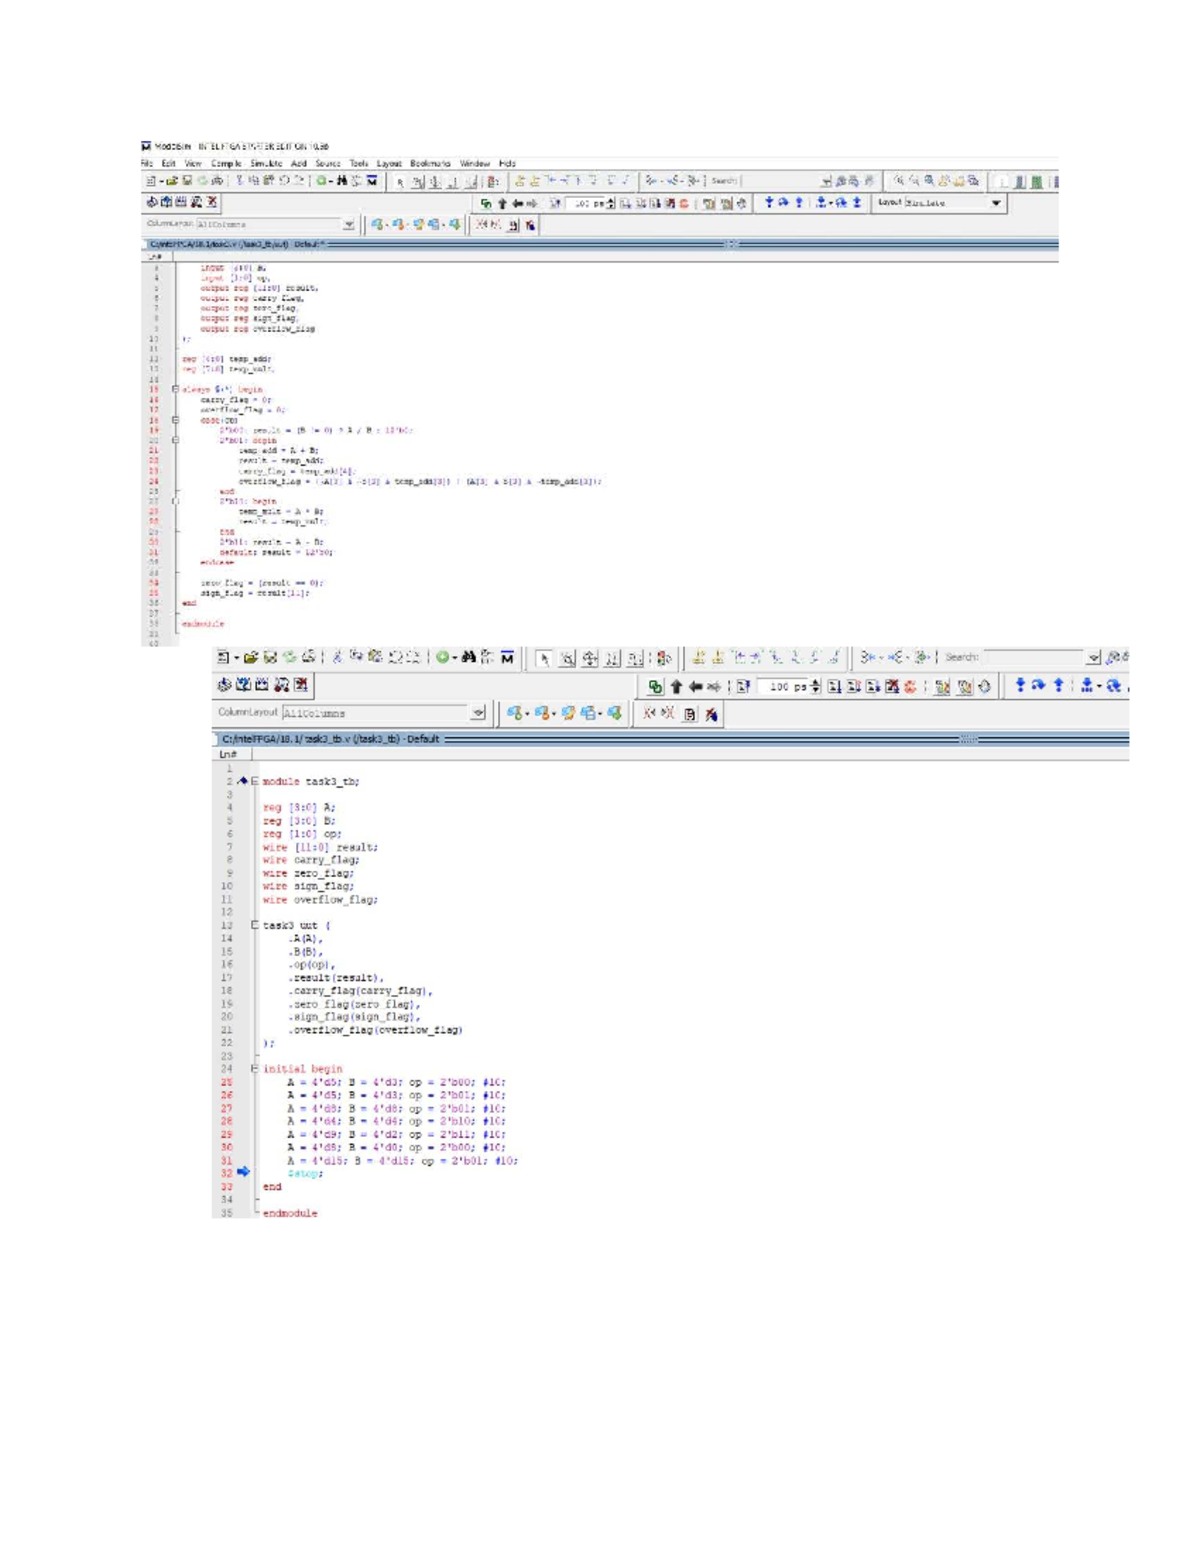Open the File menu in upper ModelSim window
The image size is (1200, 1553).
coord(145,164)
